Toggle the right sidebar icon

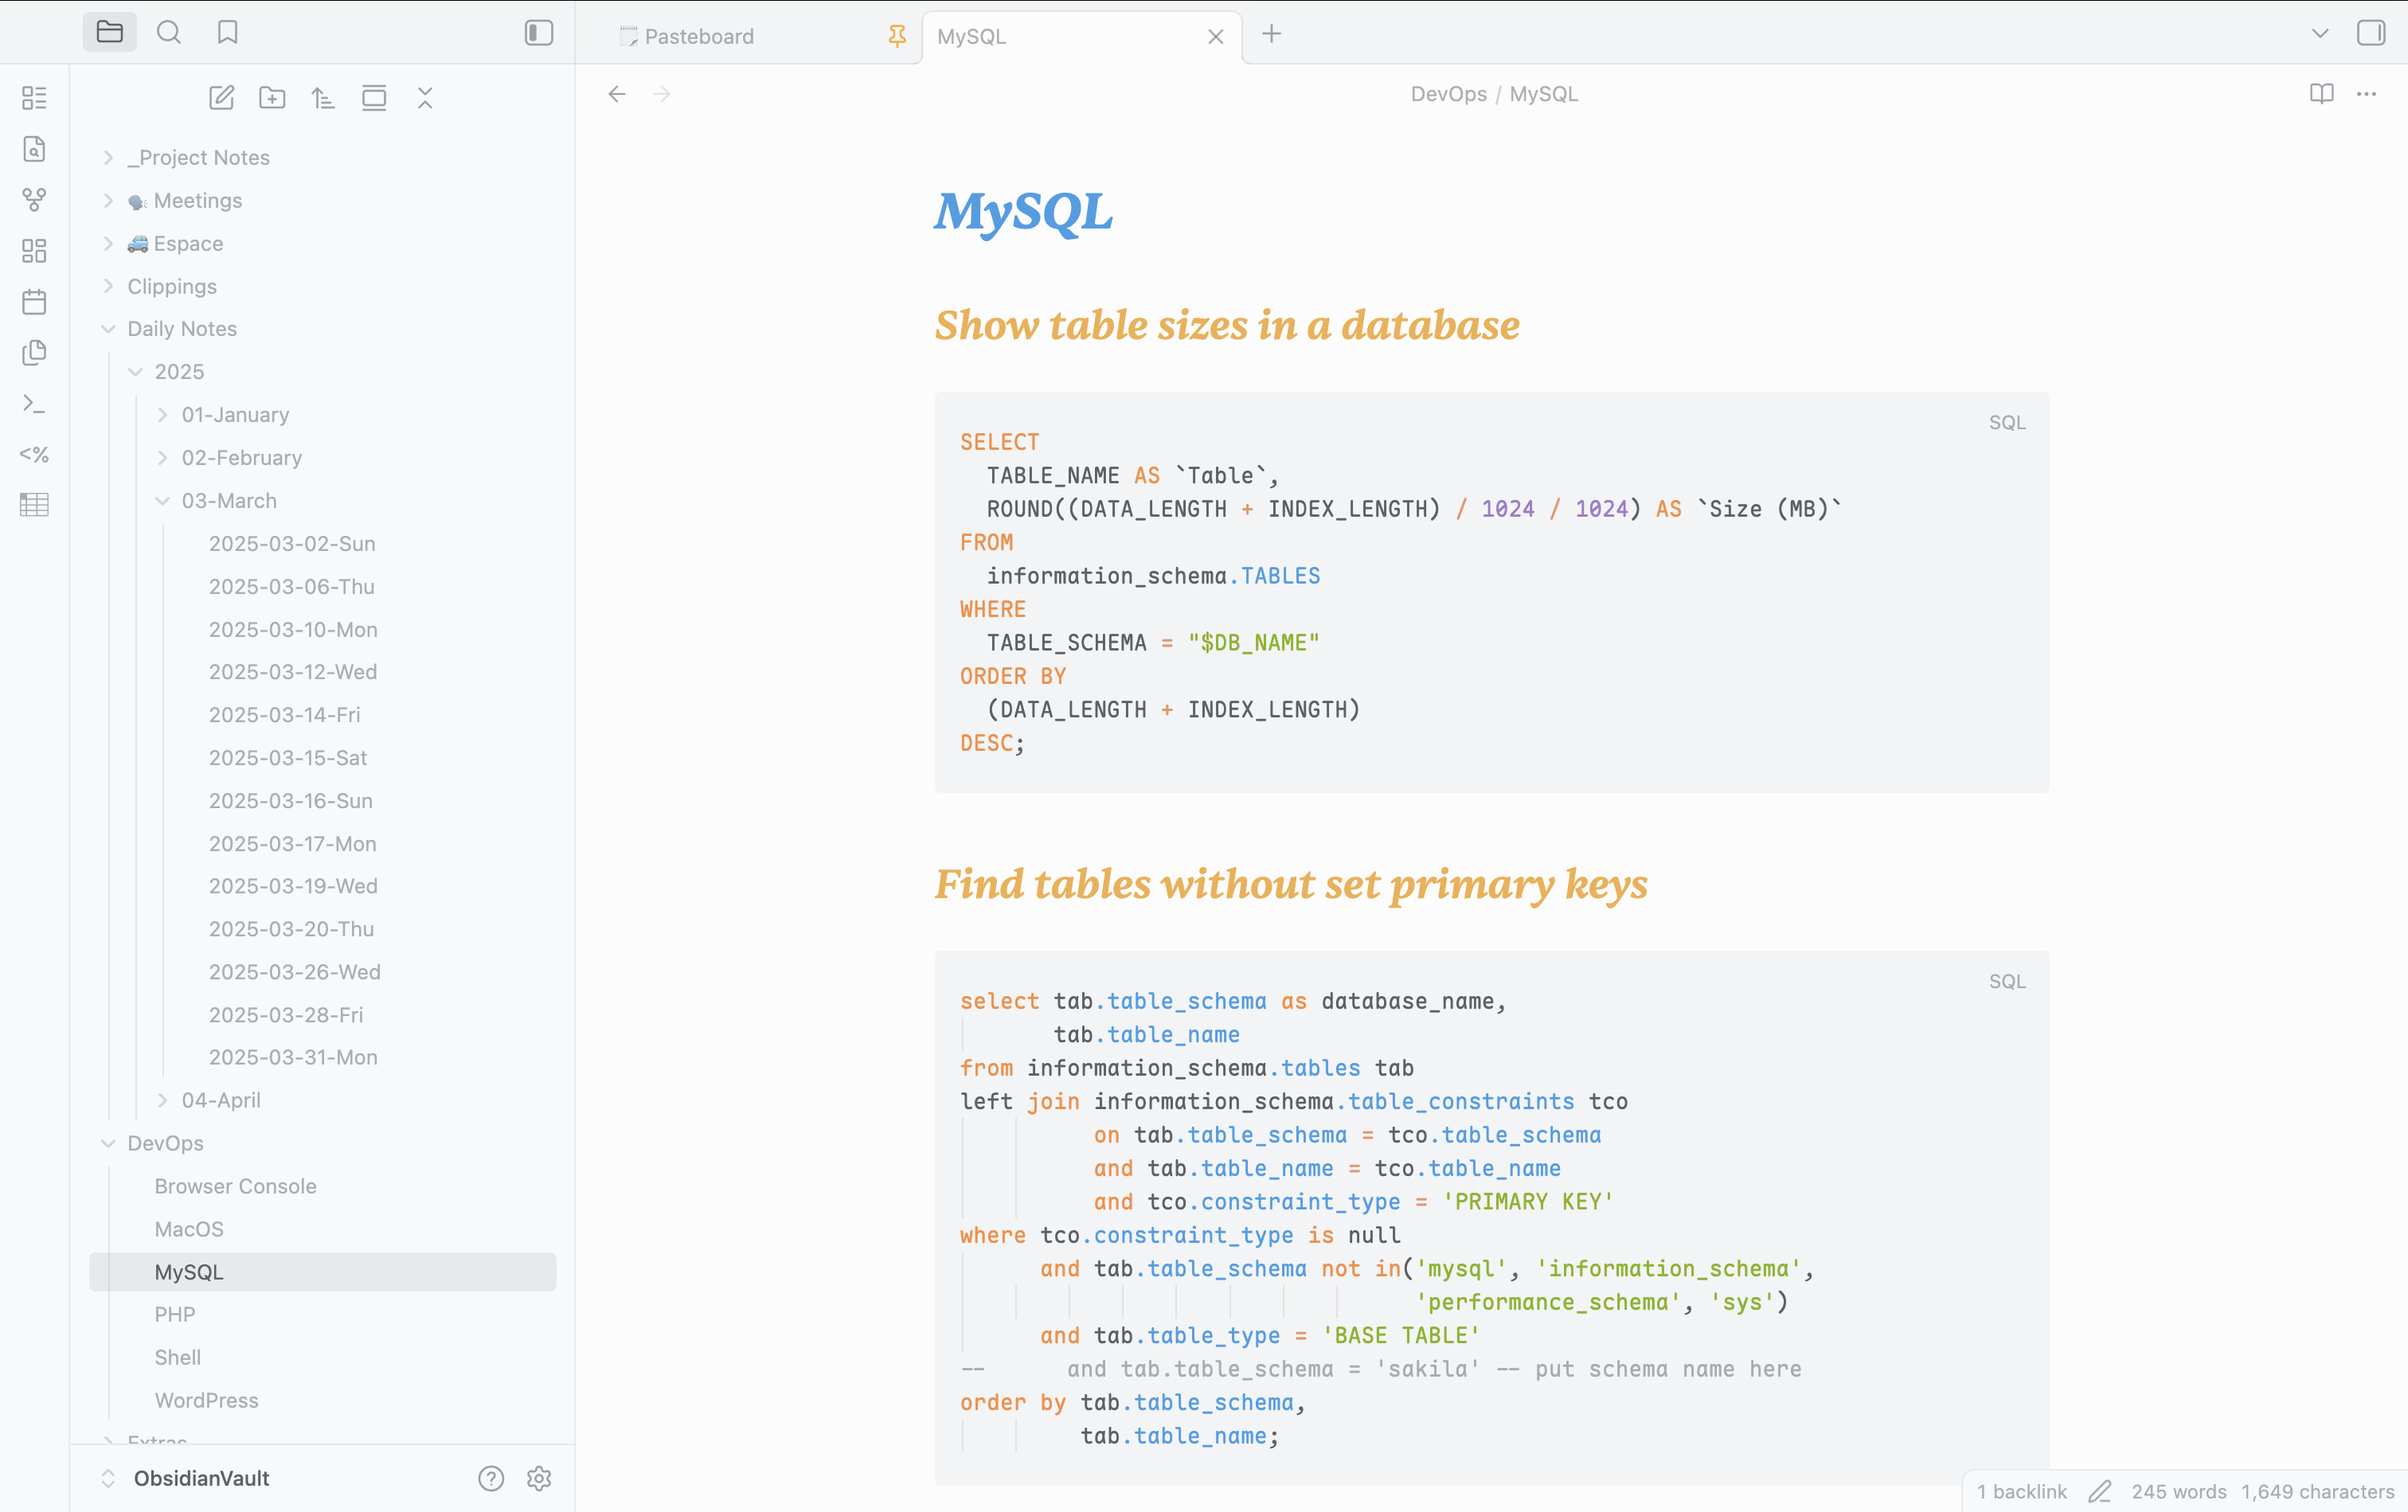(2371, 33)
